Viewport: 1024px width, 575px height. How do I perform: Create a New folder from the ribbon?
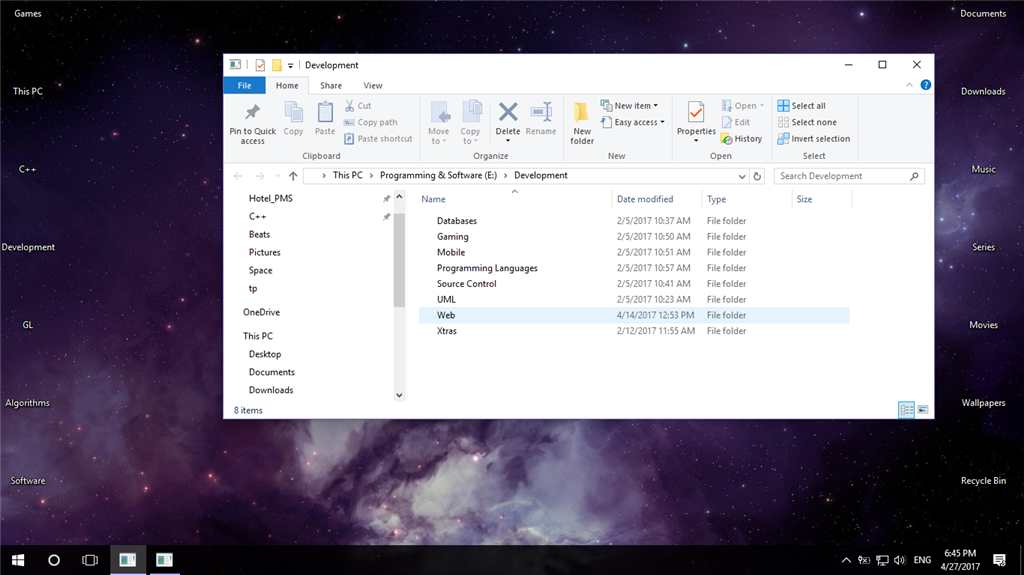(581, 123)
